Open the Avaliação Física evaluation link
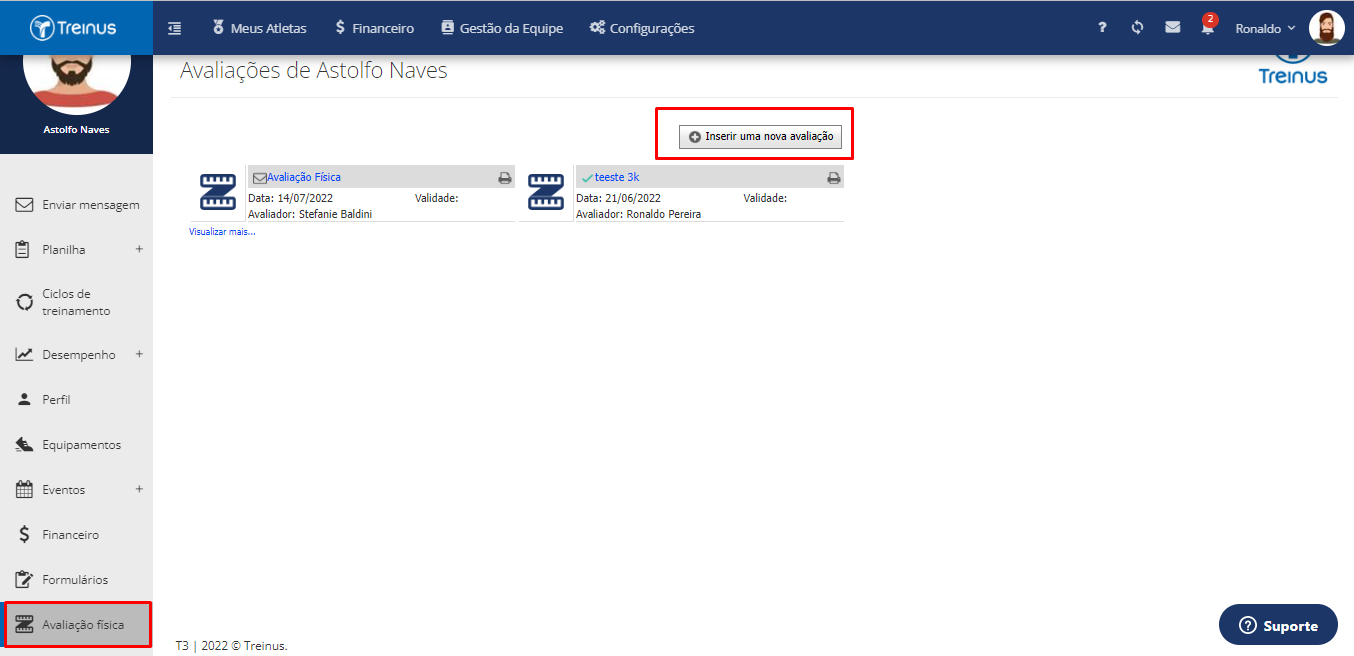 303,177
